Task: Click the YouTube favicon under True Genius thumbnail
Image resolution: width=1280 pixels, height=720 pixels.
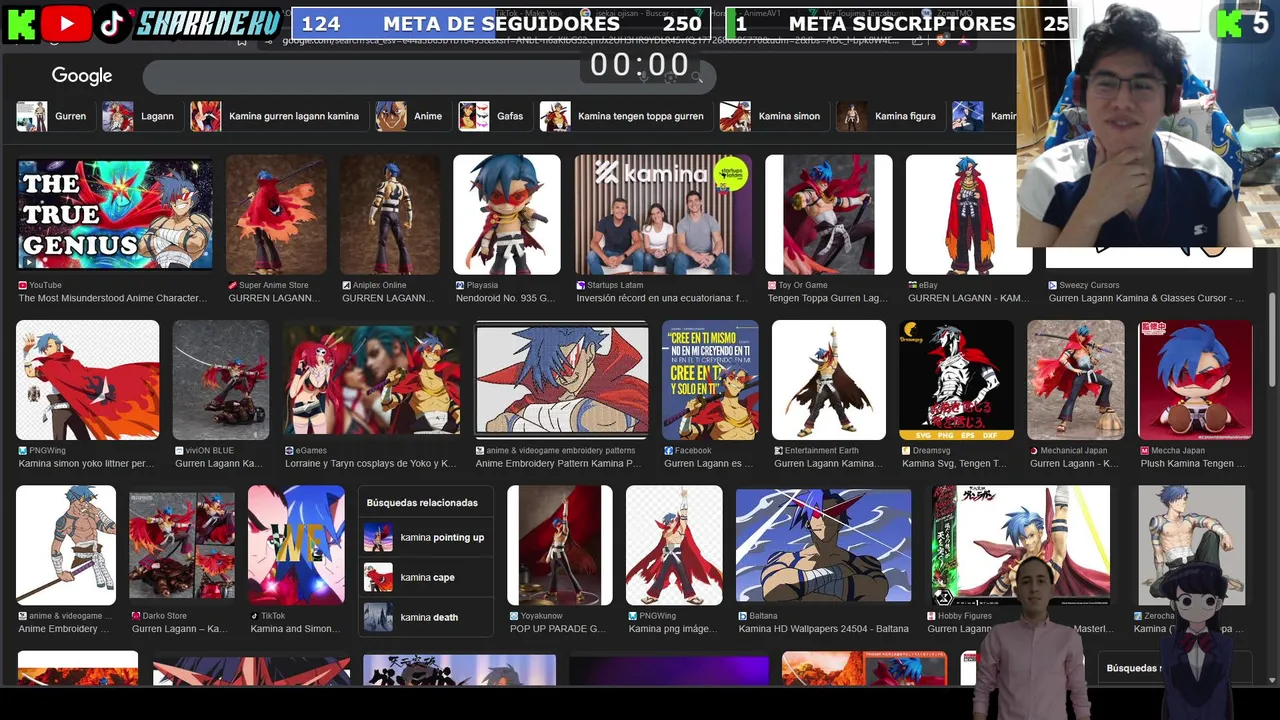Action: (x=23, y=285)
